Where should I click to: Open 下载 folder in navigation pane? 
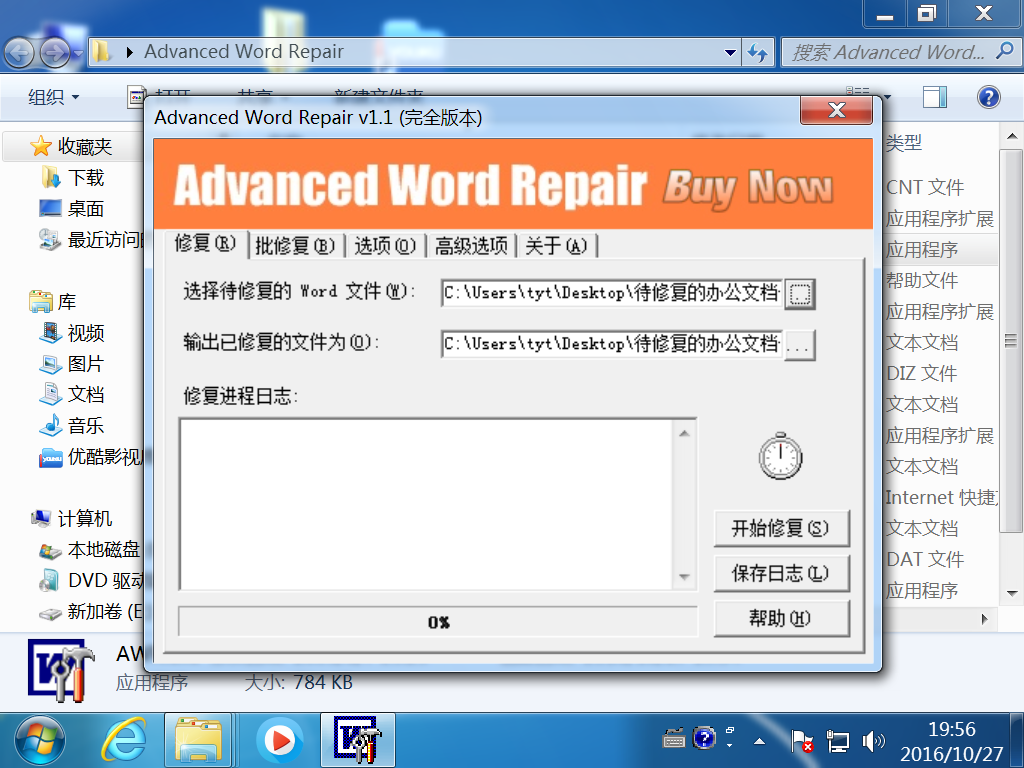[73, 178]
